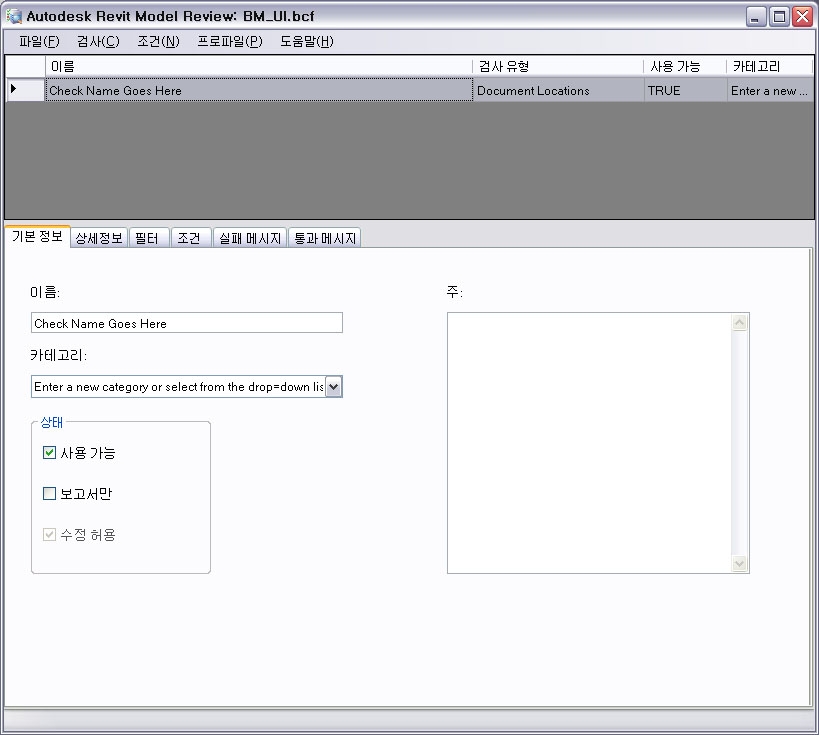Switch to the 상세정보 tab

coord(99,238)
